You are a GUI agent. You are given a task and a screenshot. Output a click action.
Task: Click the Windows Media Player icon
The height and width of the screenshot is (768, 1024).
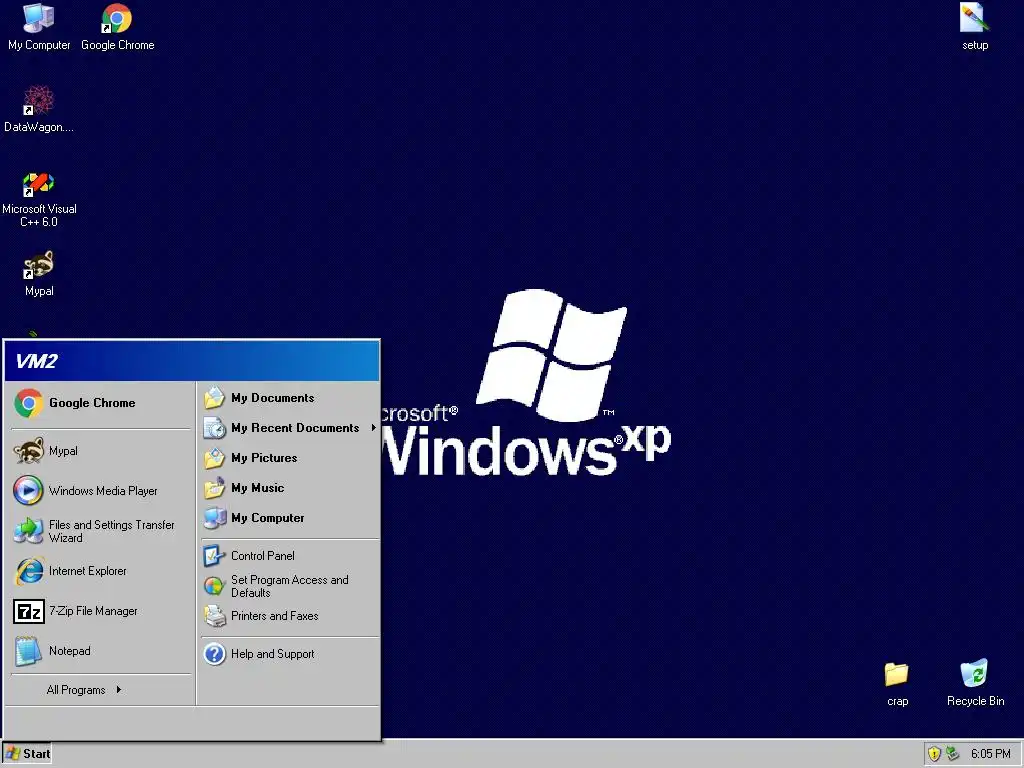(29, 490)
